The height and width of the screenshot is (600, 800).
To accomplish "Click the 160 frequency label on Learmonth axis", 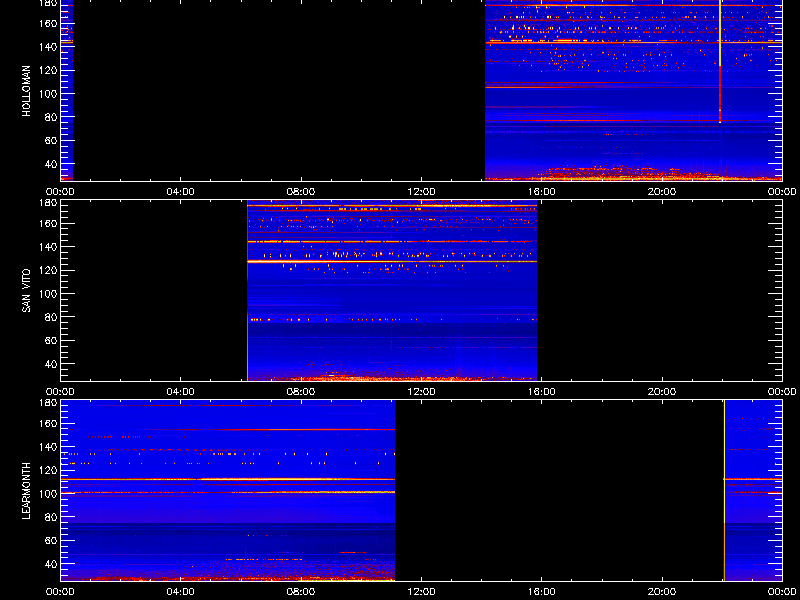I will (49, 423).
